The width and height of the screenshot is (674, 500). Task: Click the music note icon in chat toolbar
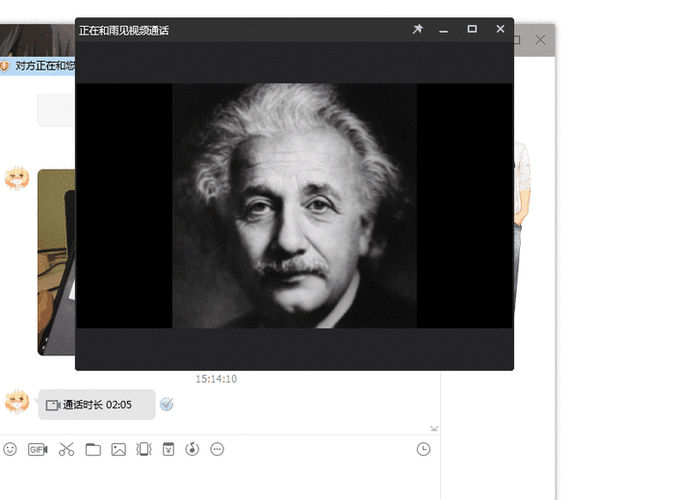[x=192, y=450]
